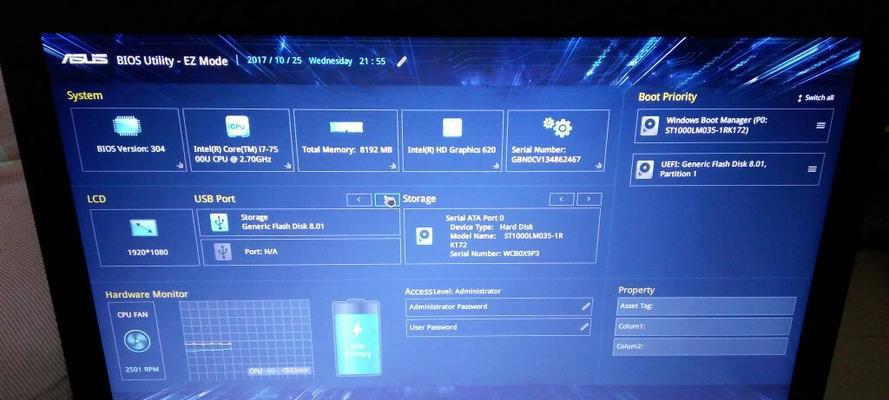
Task: Go to previous Storage page
Action: click(562, 199)
